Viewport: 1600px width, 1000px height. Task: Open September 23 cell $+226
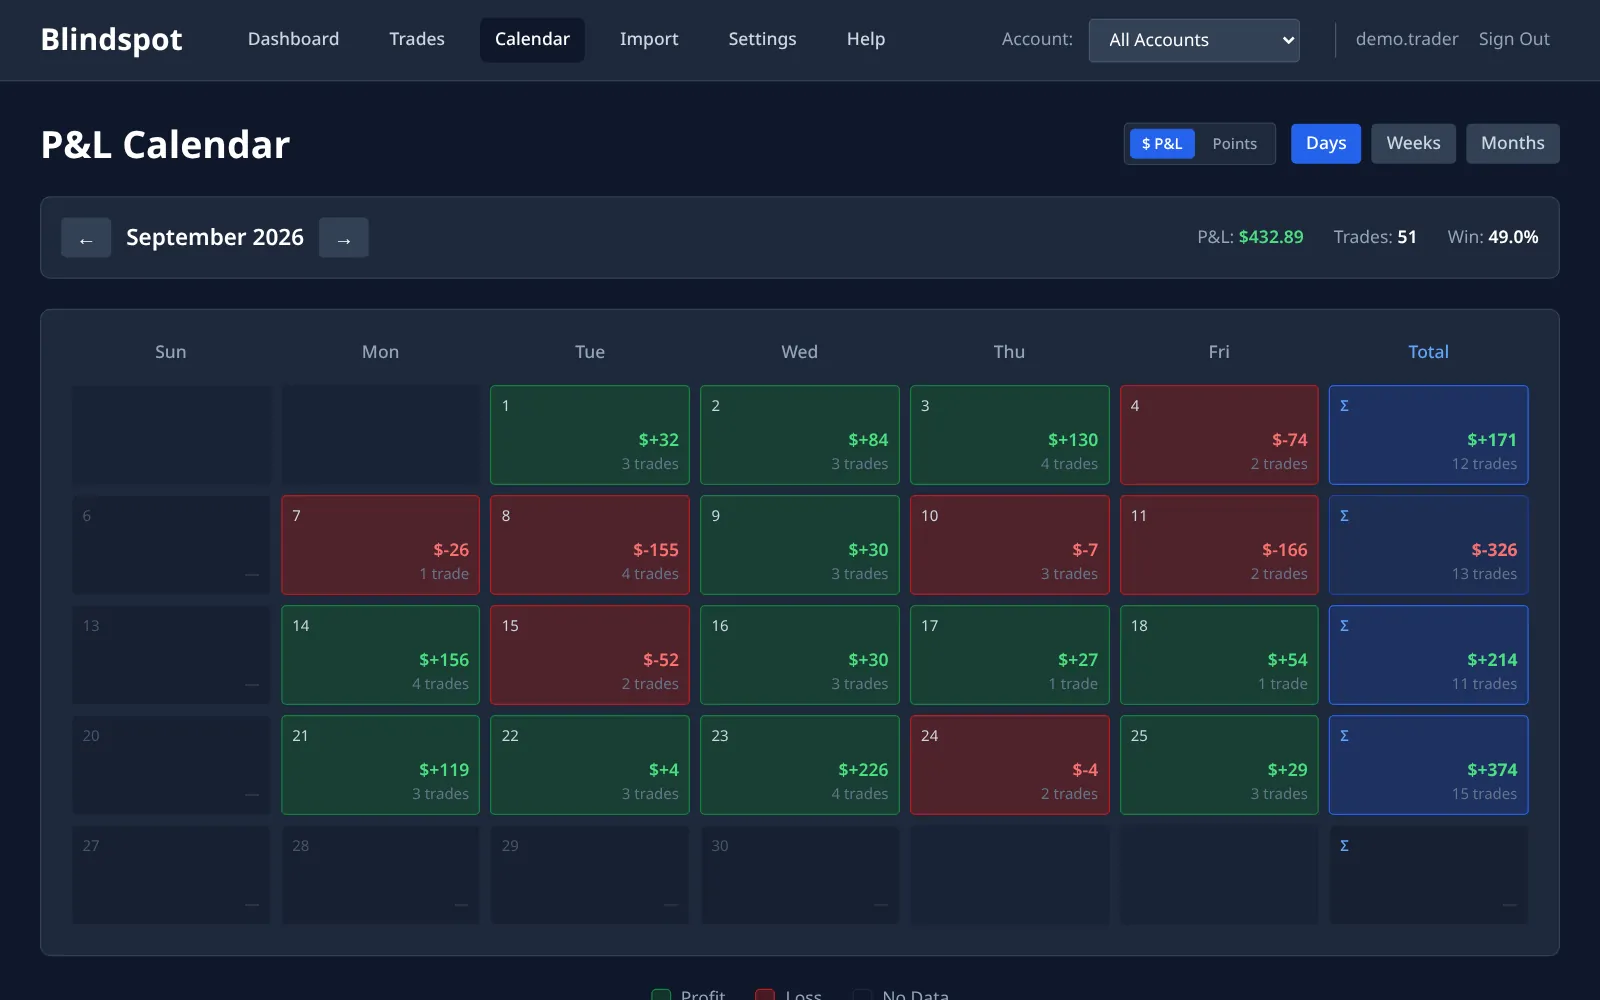pyautogui.click(x=800, y=765)
